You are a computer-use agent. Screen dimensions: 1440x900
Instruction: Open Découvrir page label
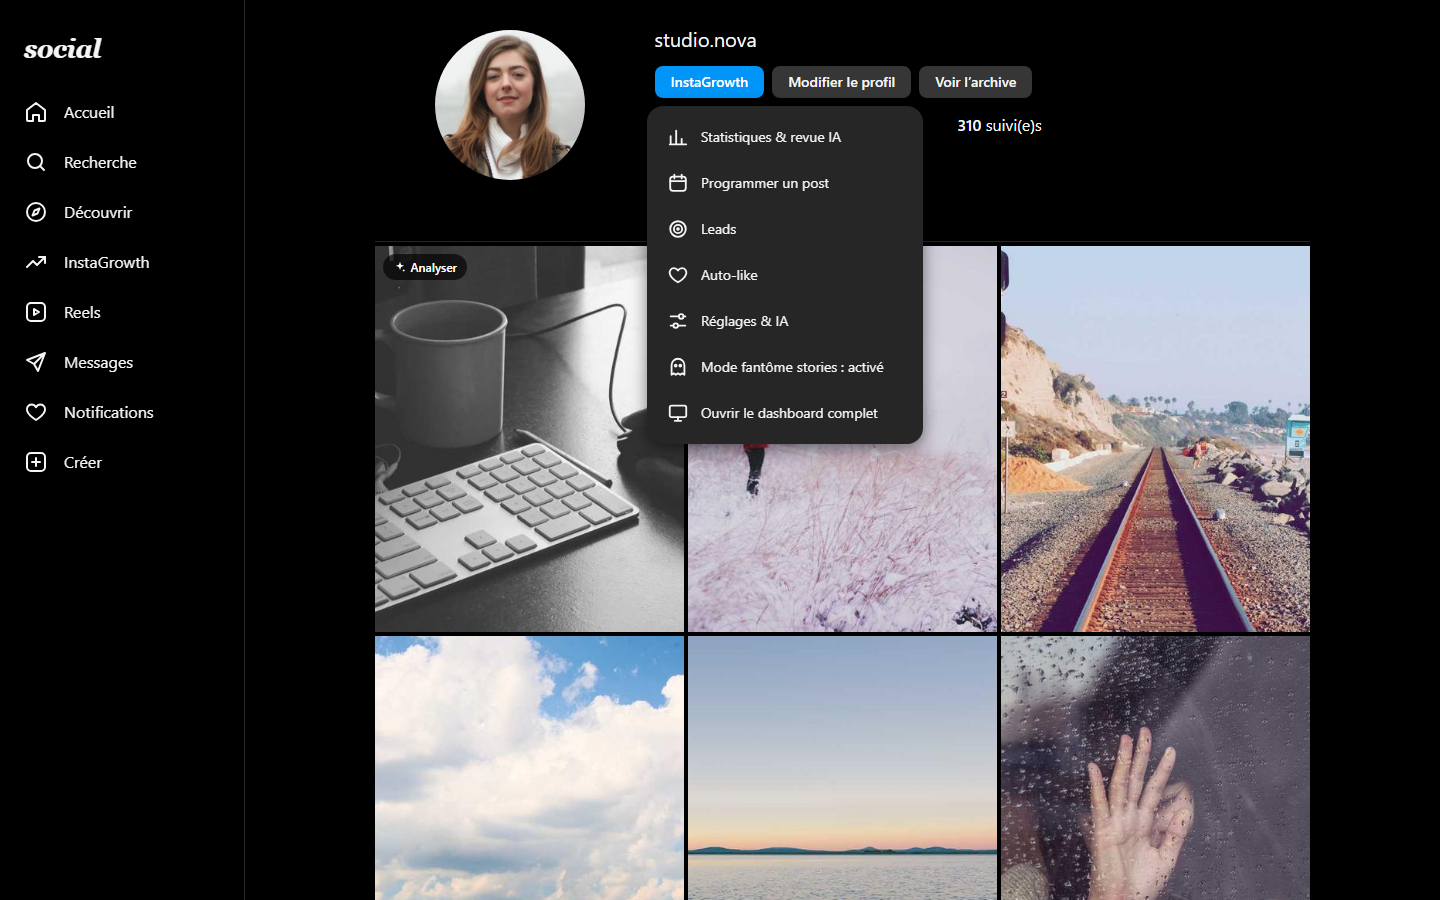click(x=98, y=212)
